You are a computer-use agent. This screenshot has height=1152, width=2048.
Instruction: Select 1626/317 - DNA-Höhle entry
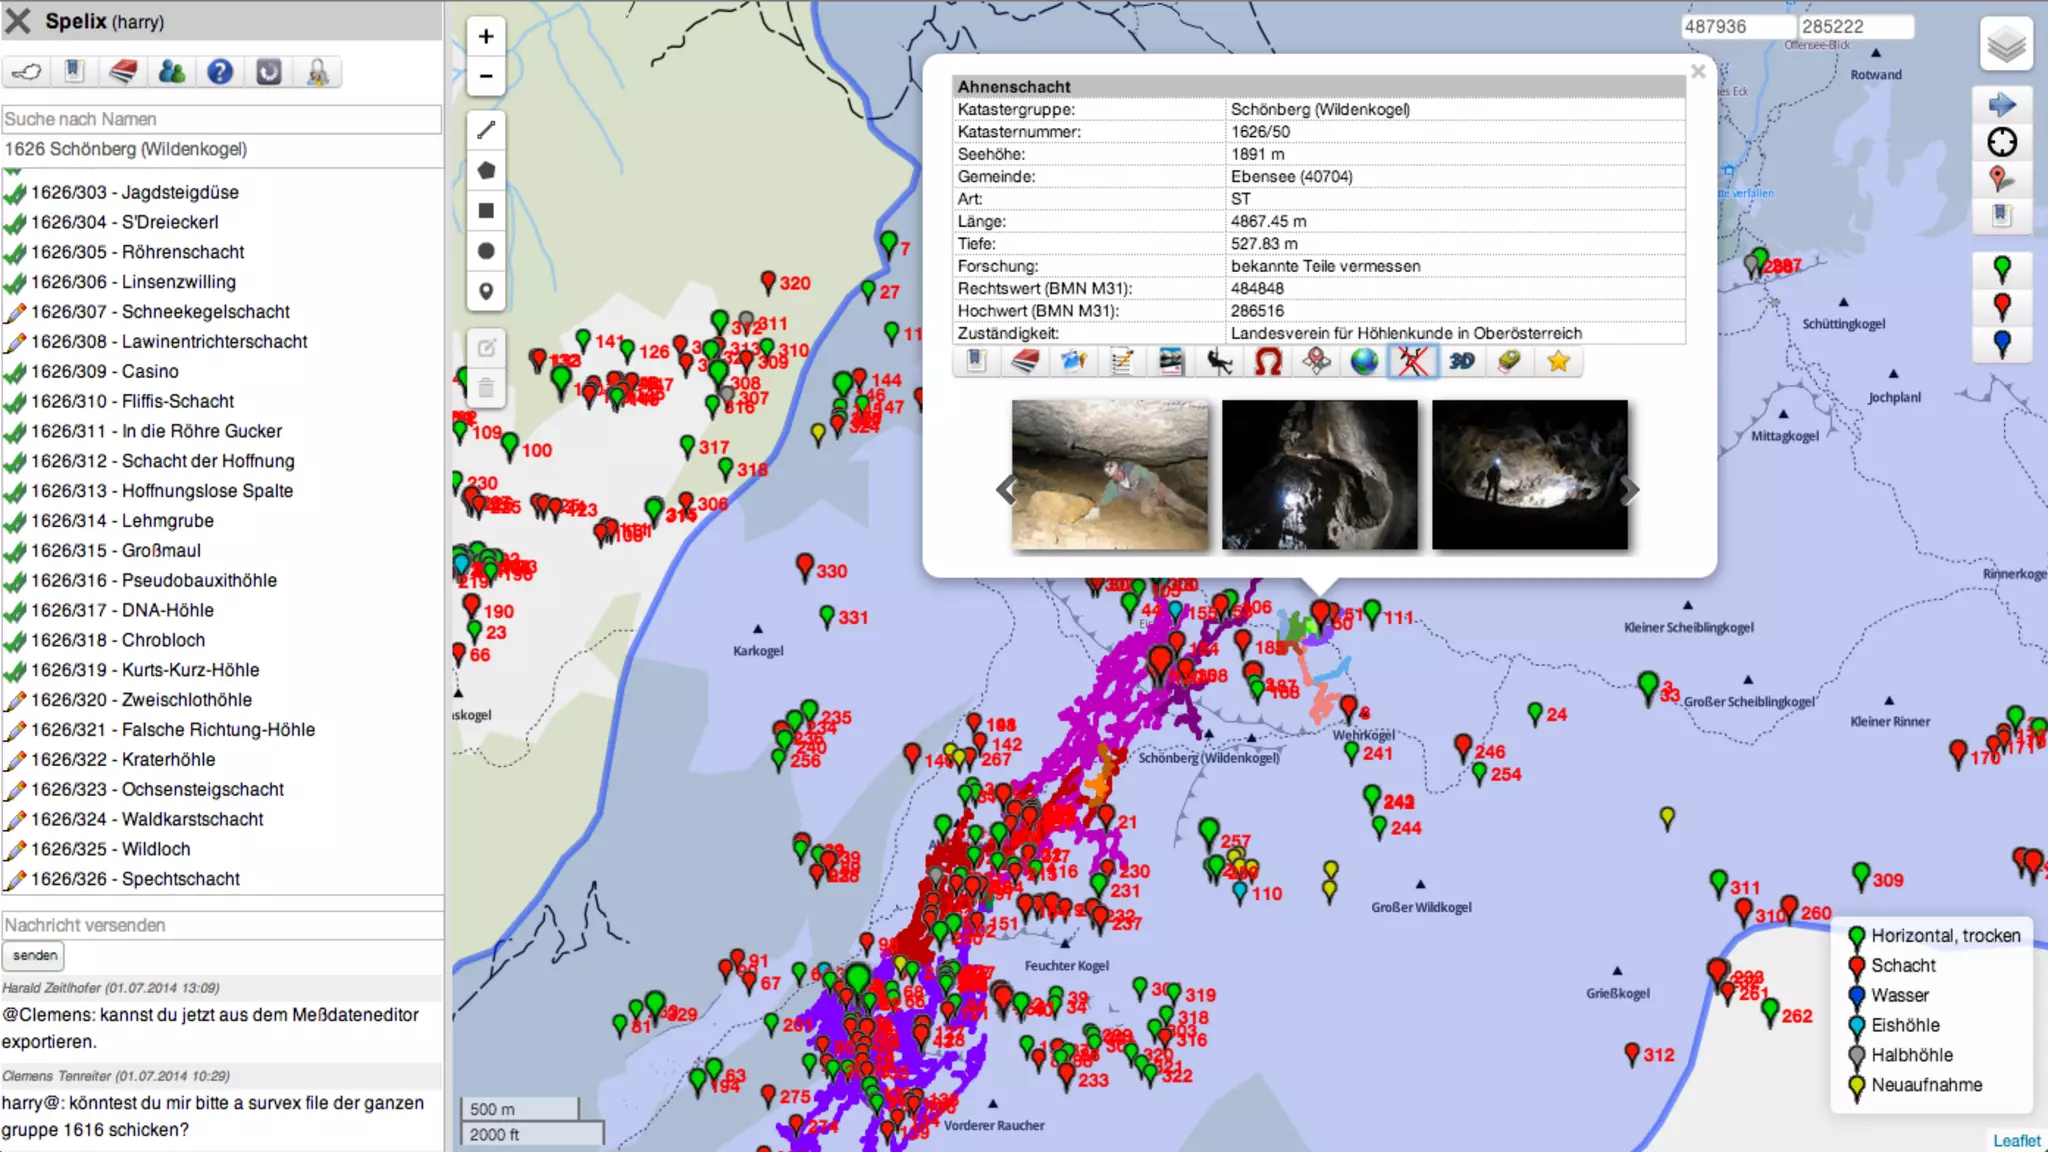click(x=122, y=610)
